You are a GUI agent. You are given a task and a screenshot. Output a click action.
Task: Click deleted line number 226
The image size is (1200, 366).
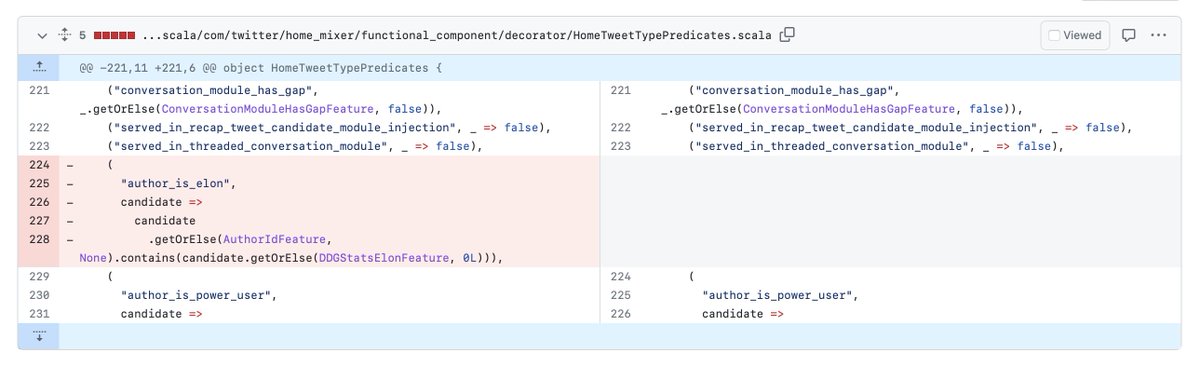pyautogui.click(x=38, y=203)
